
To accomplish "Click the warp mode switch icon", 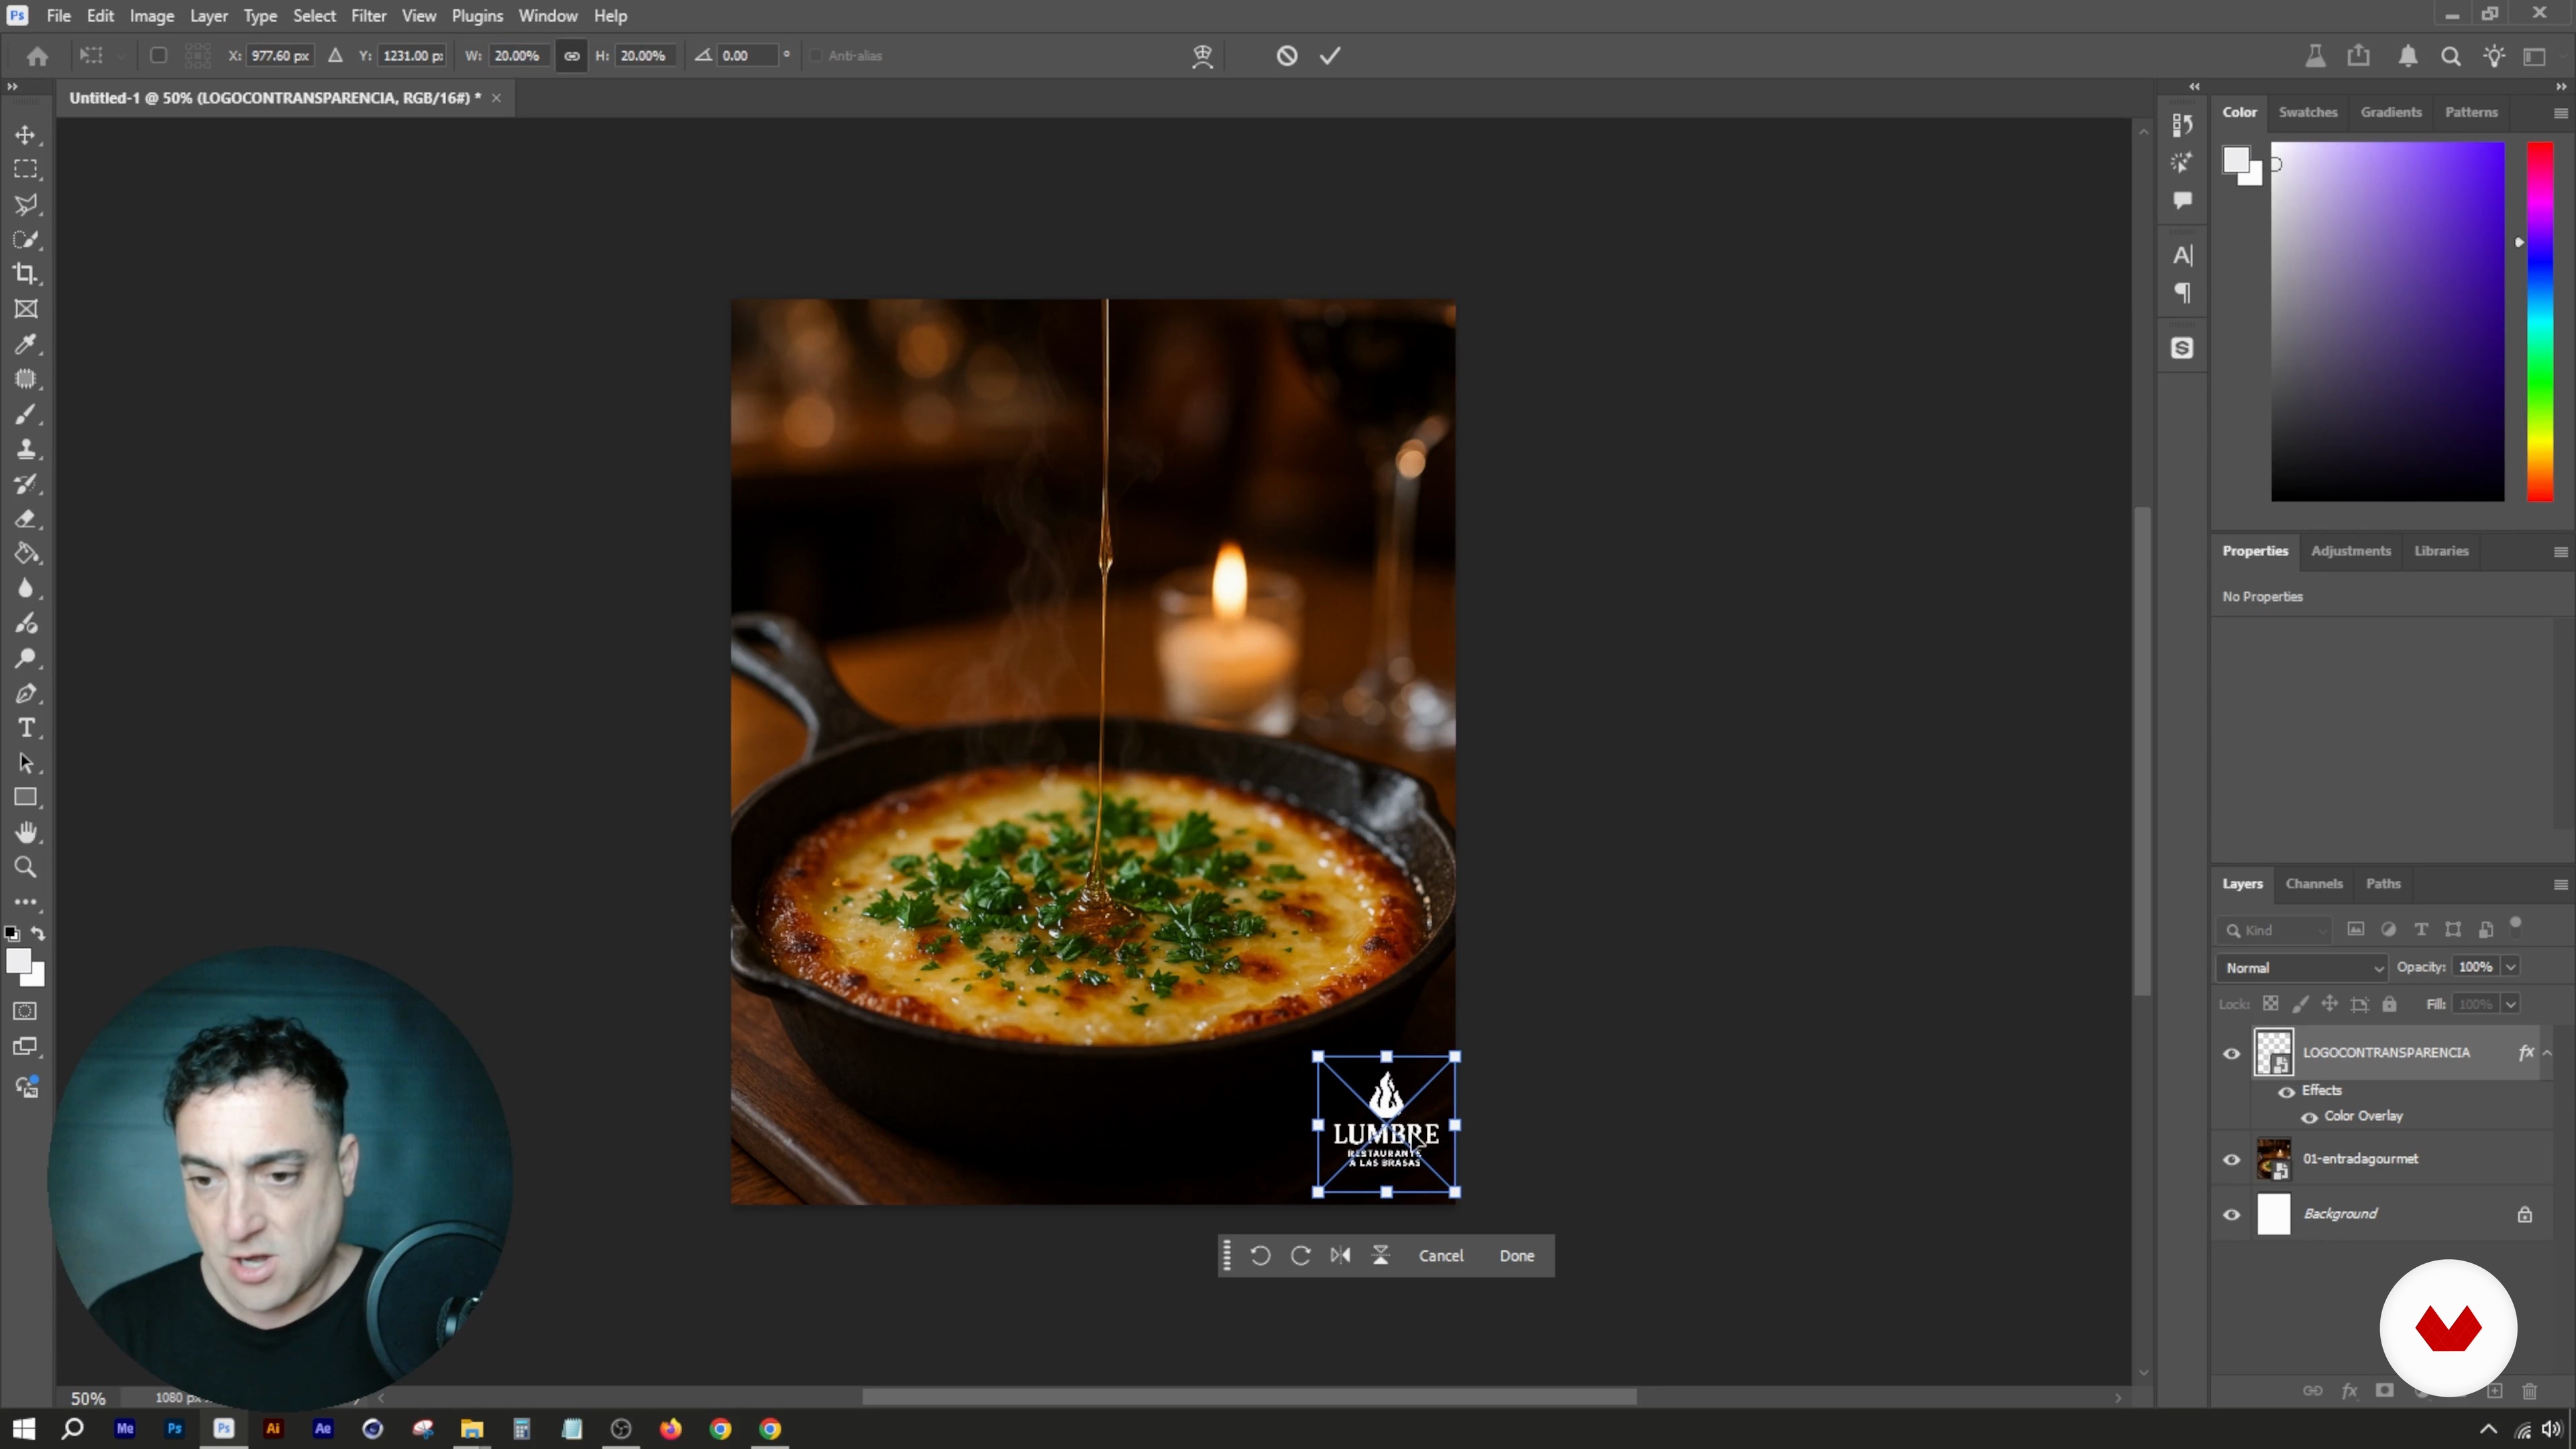I will [x=1202, y=56].
